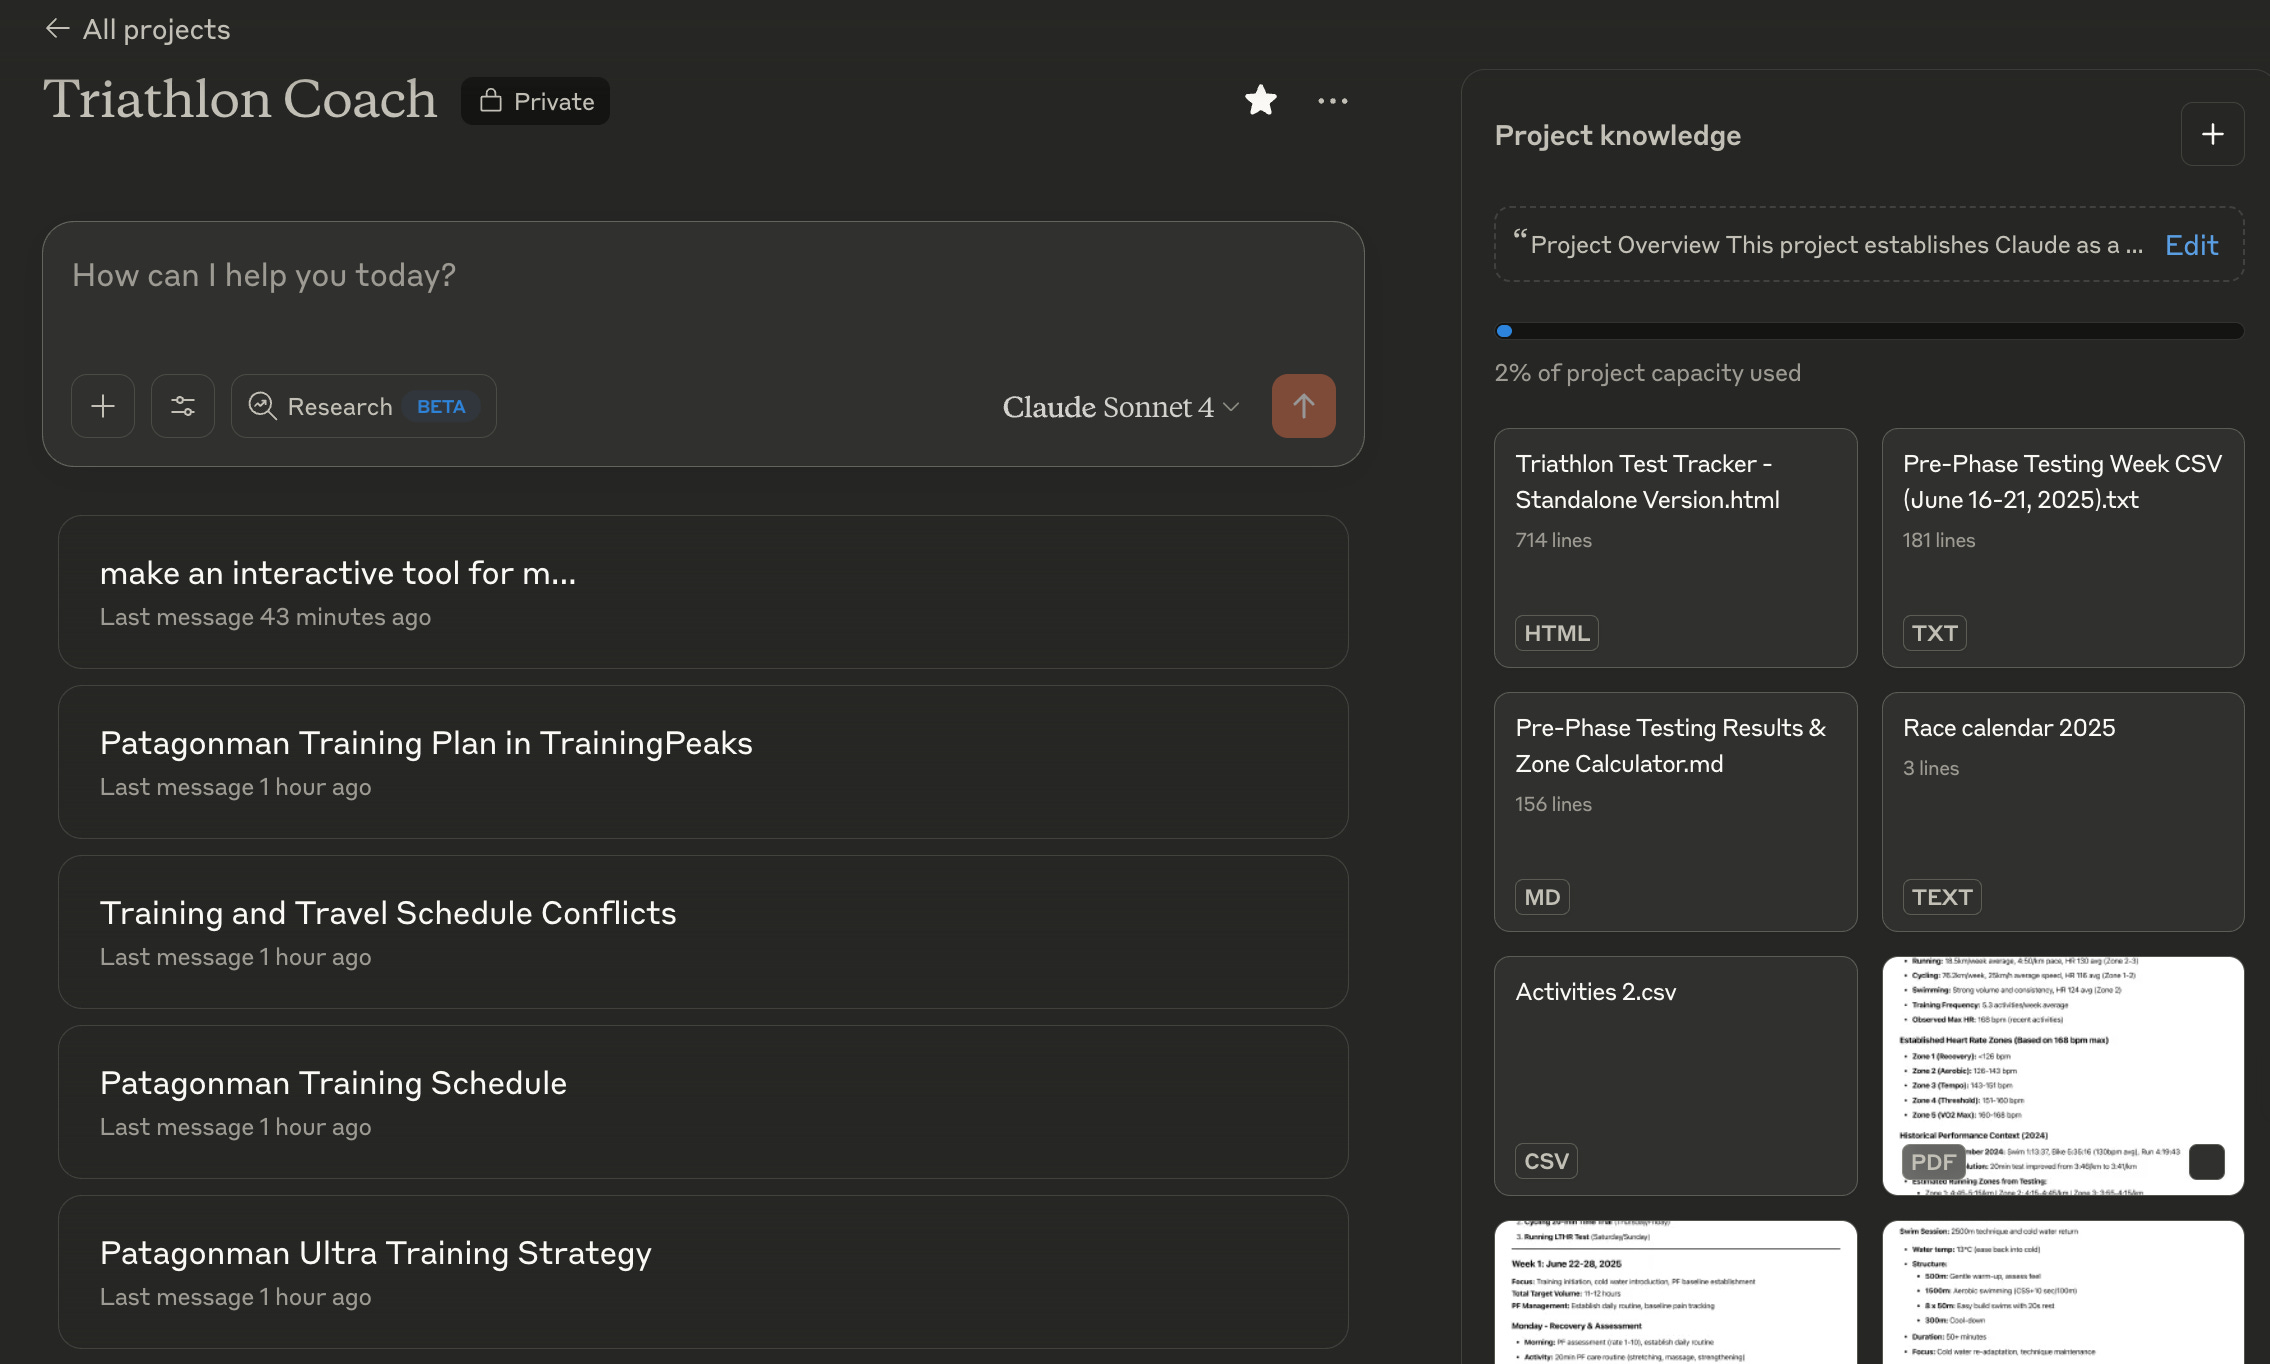This screenshot has width=2270, height=1364.
Task: Open the Race calendar 2025 text file
Action: pos(2062,811)
